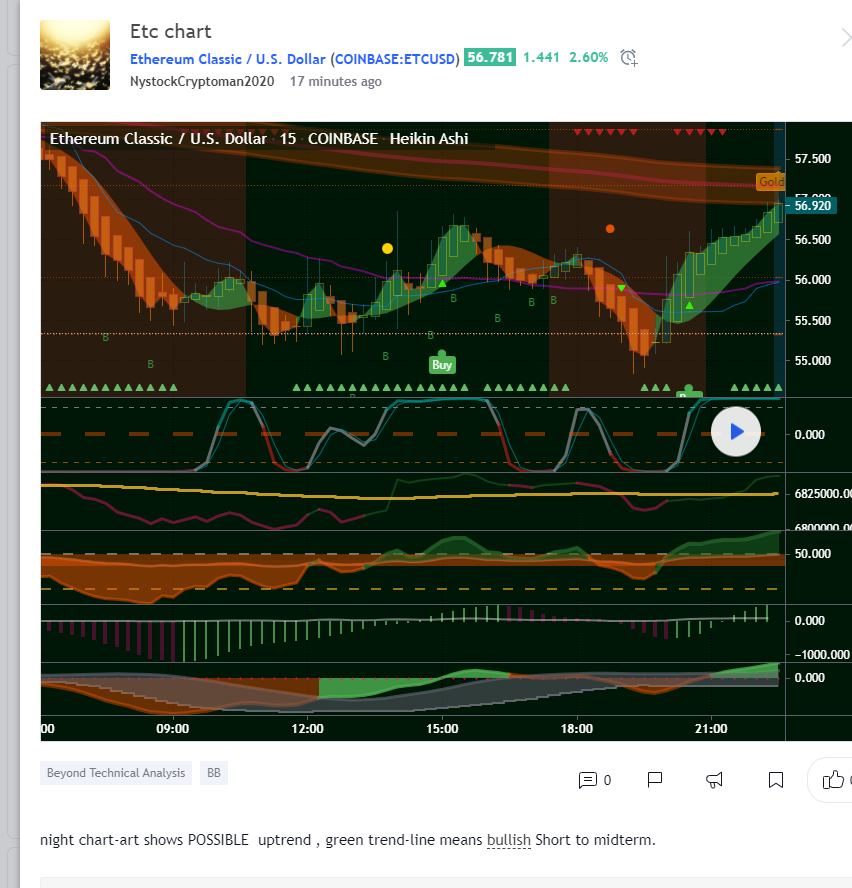Select the Beyond Technical Analysis tag

pyautogui.click(x=116, y=773)
